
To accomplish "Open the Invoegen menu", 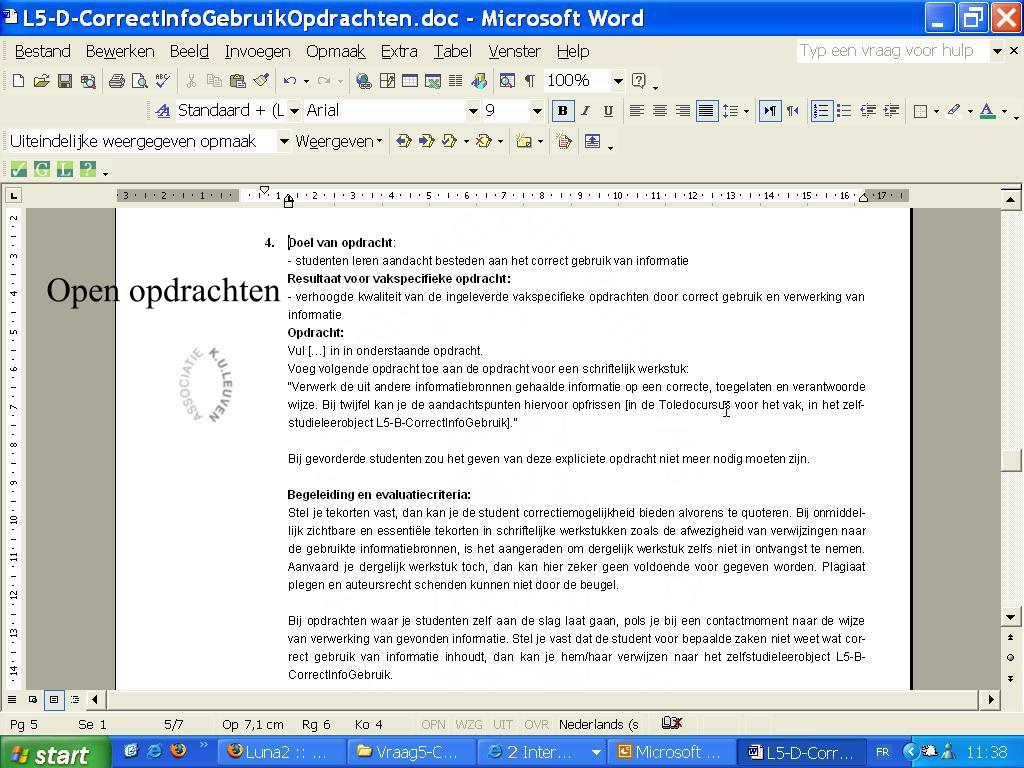I will [x=257, y=51].
